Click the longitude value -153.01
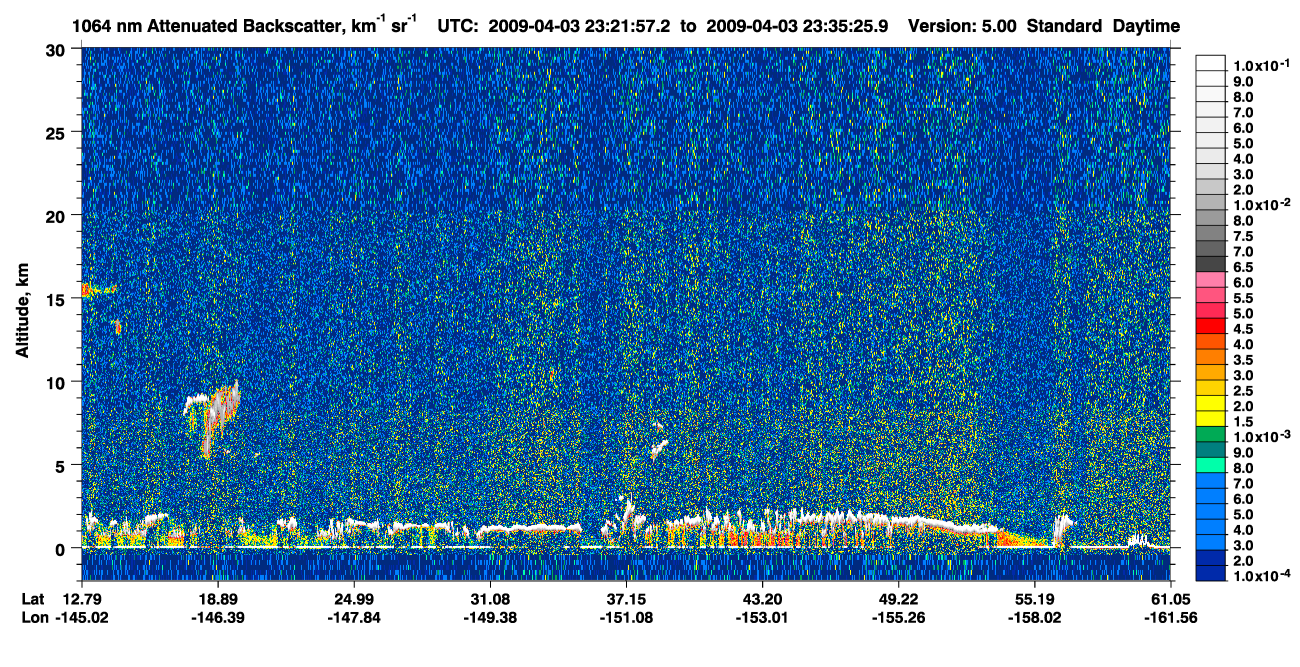The height and width of the screenshot is (667, 1300). point(762,618)
